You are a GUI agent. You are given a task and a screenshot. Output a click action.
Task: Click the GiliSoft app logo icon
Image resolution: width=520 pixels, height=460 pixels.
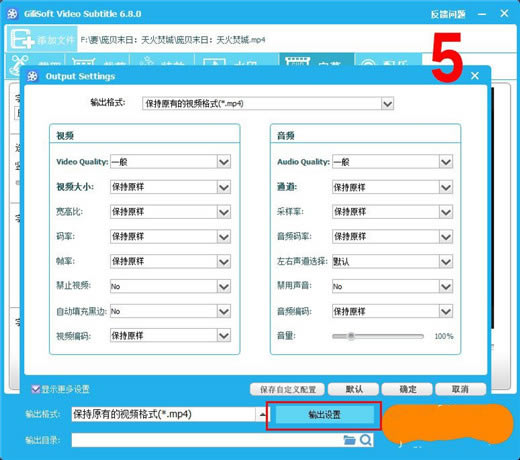(x=12, y=14)
